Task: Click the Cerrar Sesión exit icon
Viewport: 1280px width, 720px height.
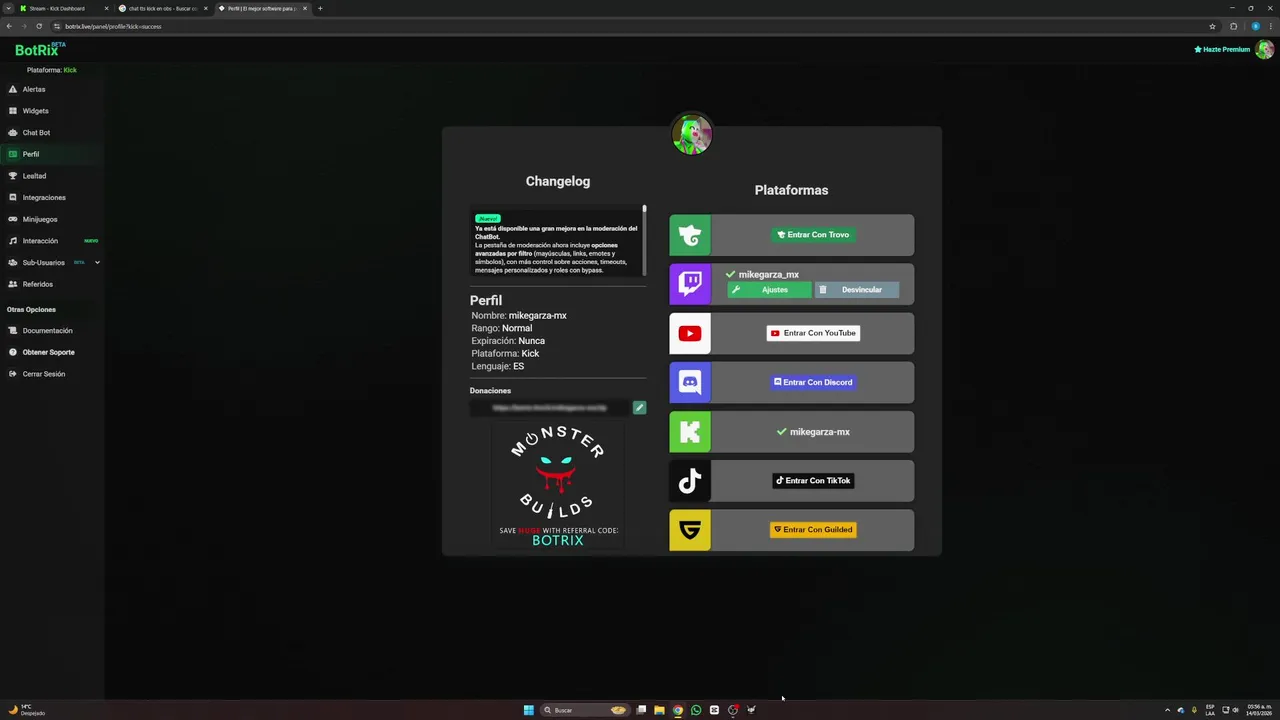Action: pos(13,374)
